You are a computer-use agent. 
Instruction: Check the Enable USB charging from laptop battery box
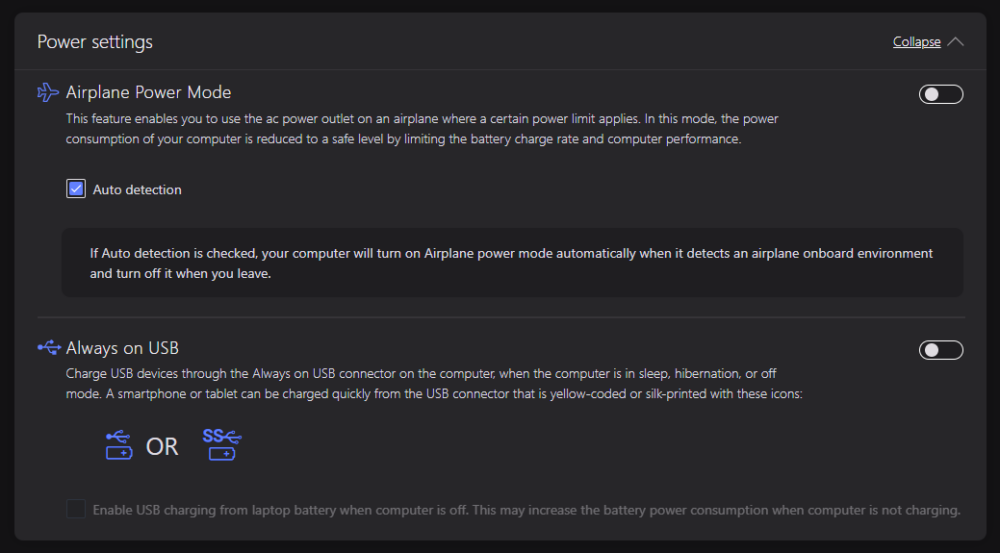[76, 509]
